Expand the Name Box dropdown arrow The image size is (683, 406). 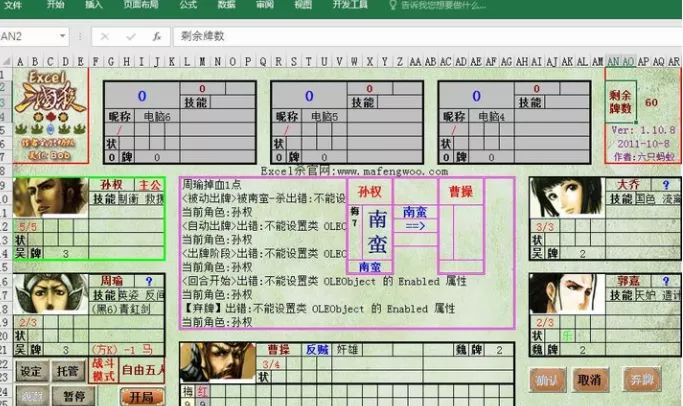coord(63,36)
